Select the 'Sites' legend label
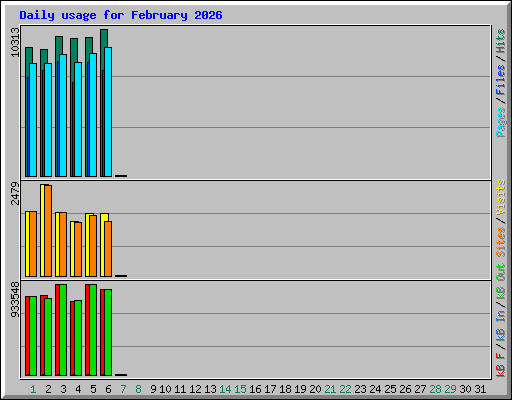512x400 pixels. click(x=501, y=242)
